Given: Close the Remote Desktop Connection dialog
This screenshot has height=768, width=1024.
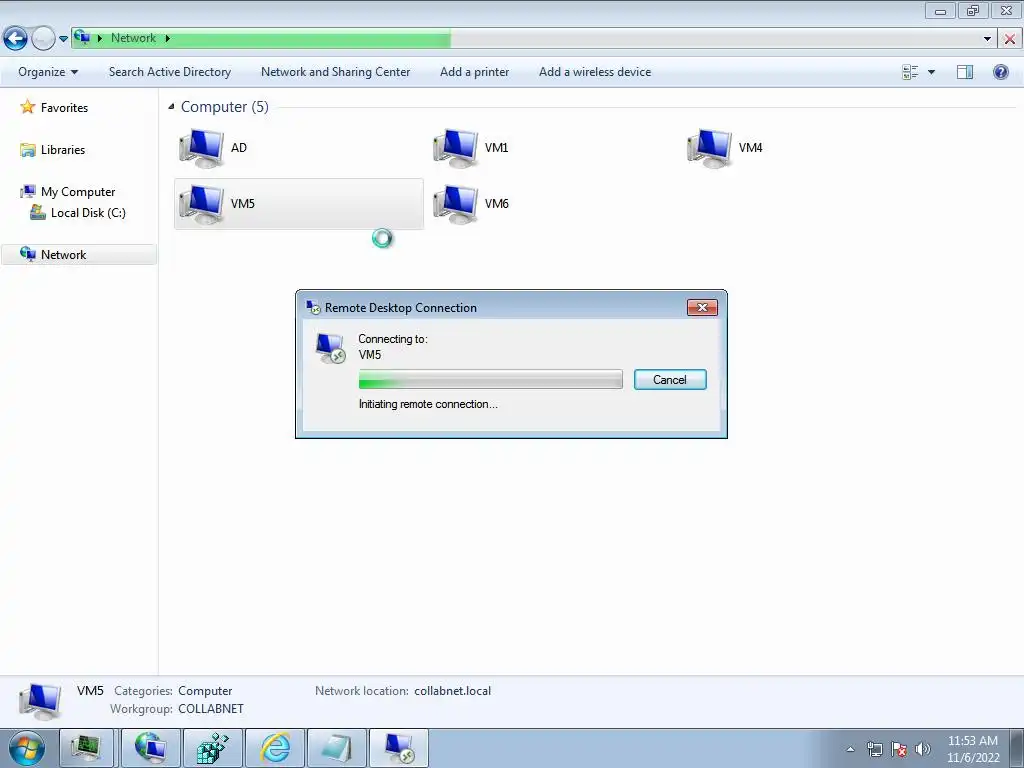Looking at the screenshot, I should (702, 308).
